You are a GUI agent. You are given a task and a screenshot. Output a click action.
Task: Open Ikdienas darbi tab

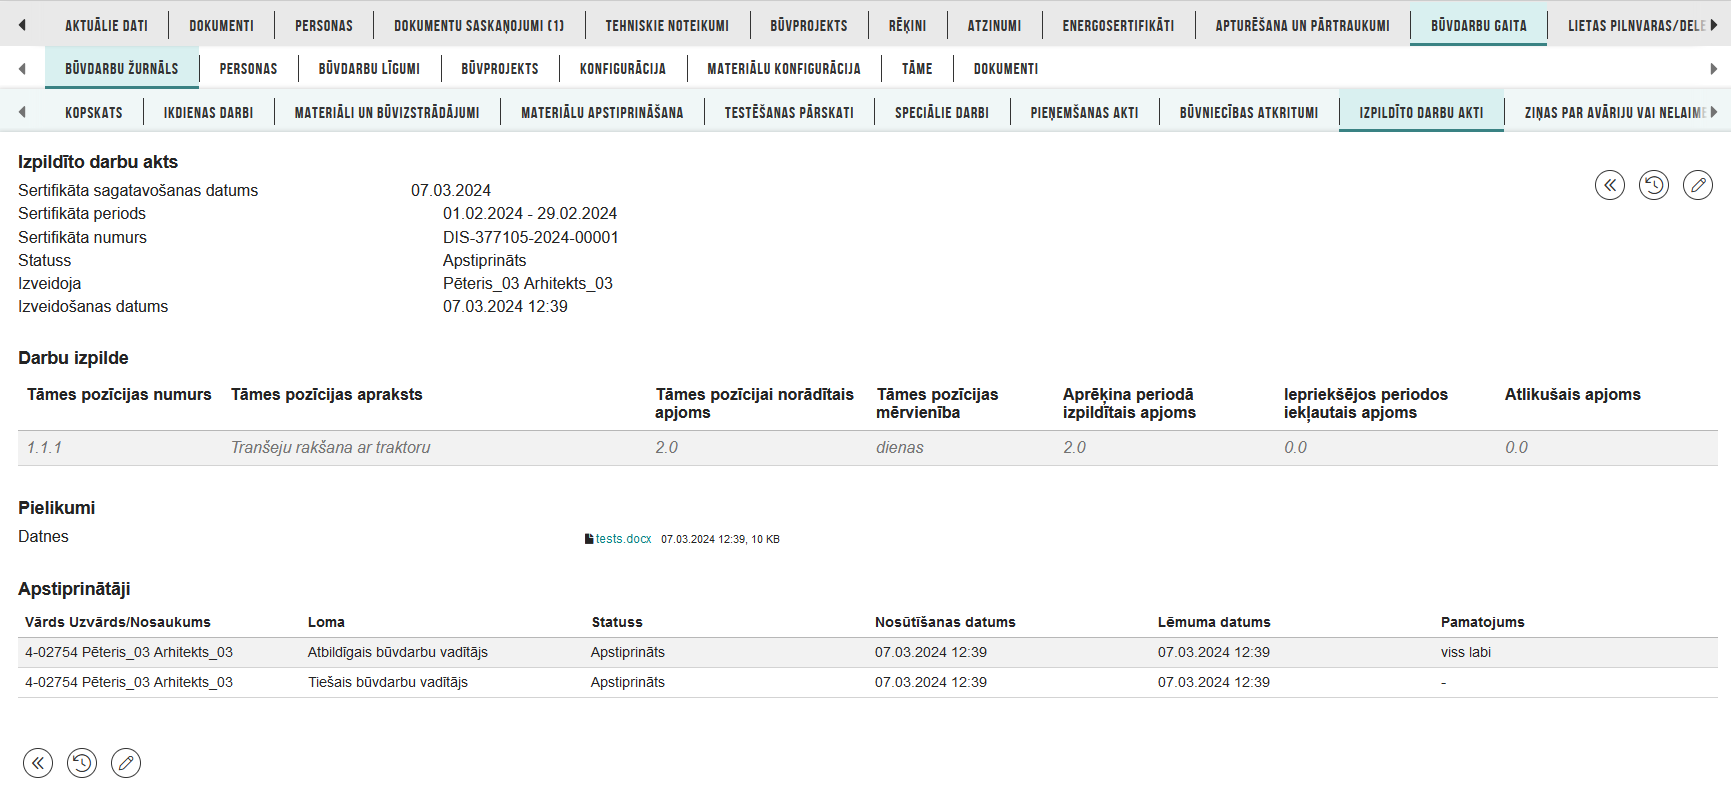tap(209, 112)
